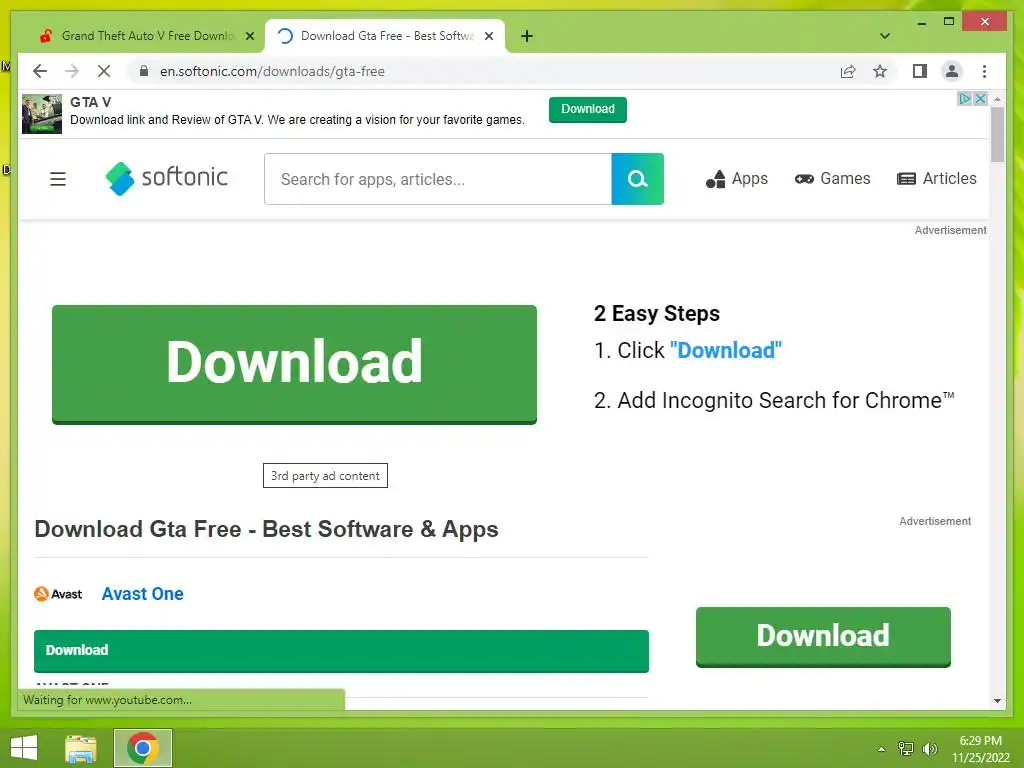Open the Chrome profile avatar
1024x768 pixels.
click(x=952, y=71)
